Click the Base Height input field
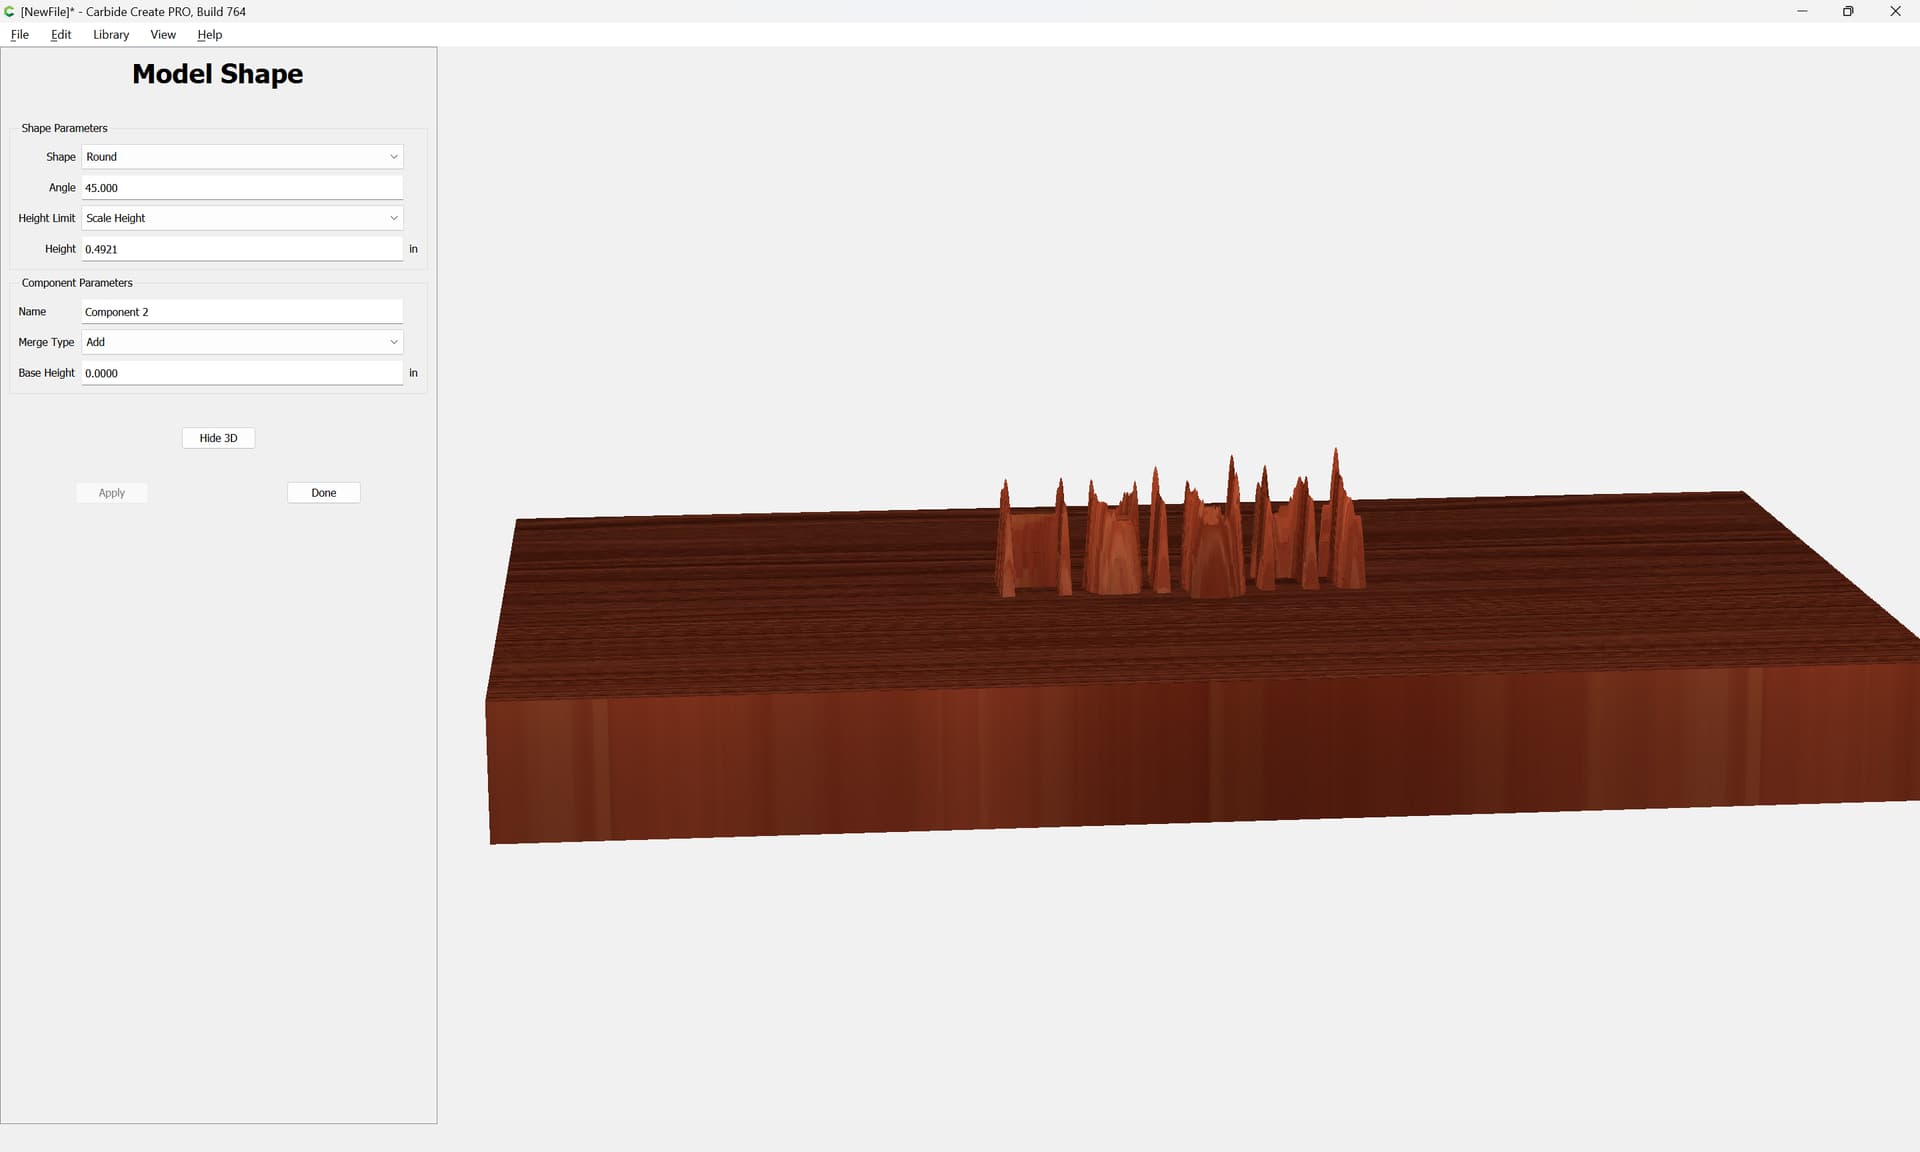The image size is (1920, 1152). point(242,373)
